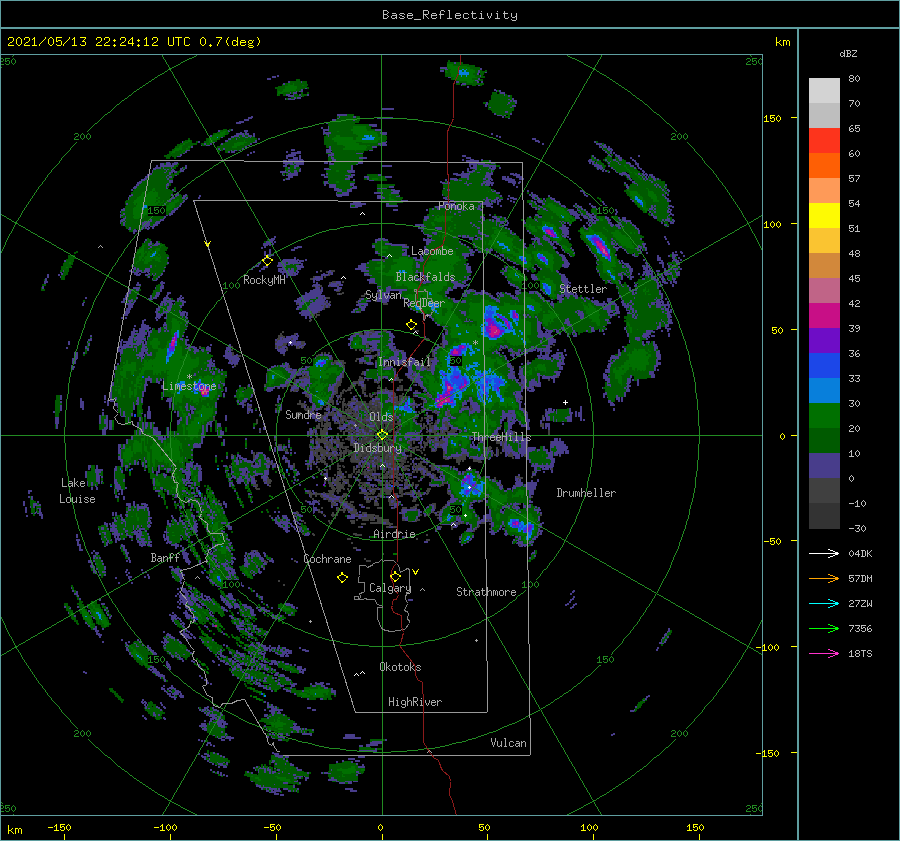Click the Olds label
Screen dimensions: 900x841
[x=381, y=417]
